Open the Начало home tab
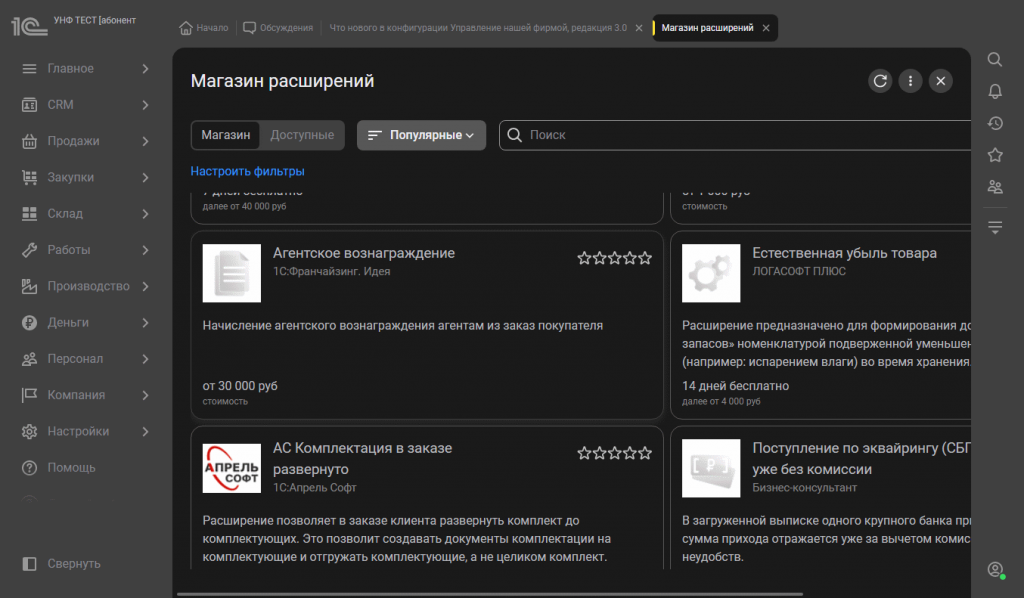Viewport: 1024px width, 598px height. coord(204,28)
